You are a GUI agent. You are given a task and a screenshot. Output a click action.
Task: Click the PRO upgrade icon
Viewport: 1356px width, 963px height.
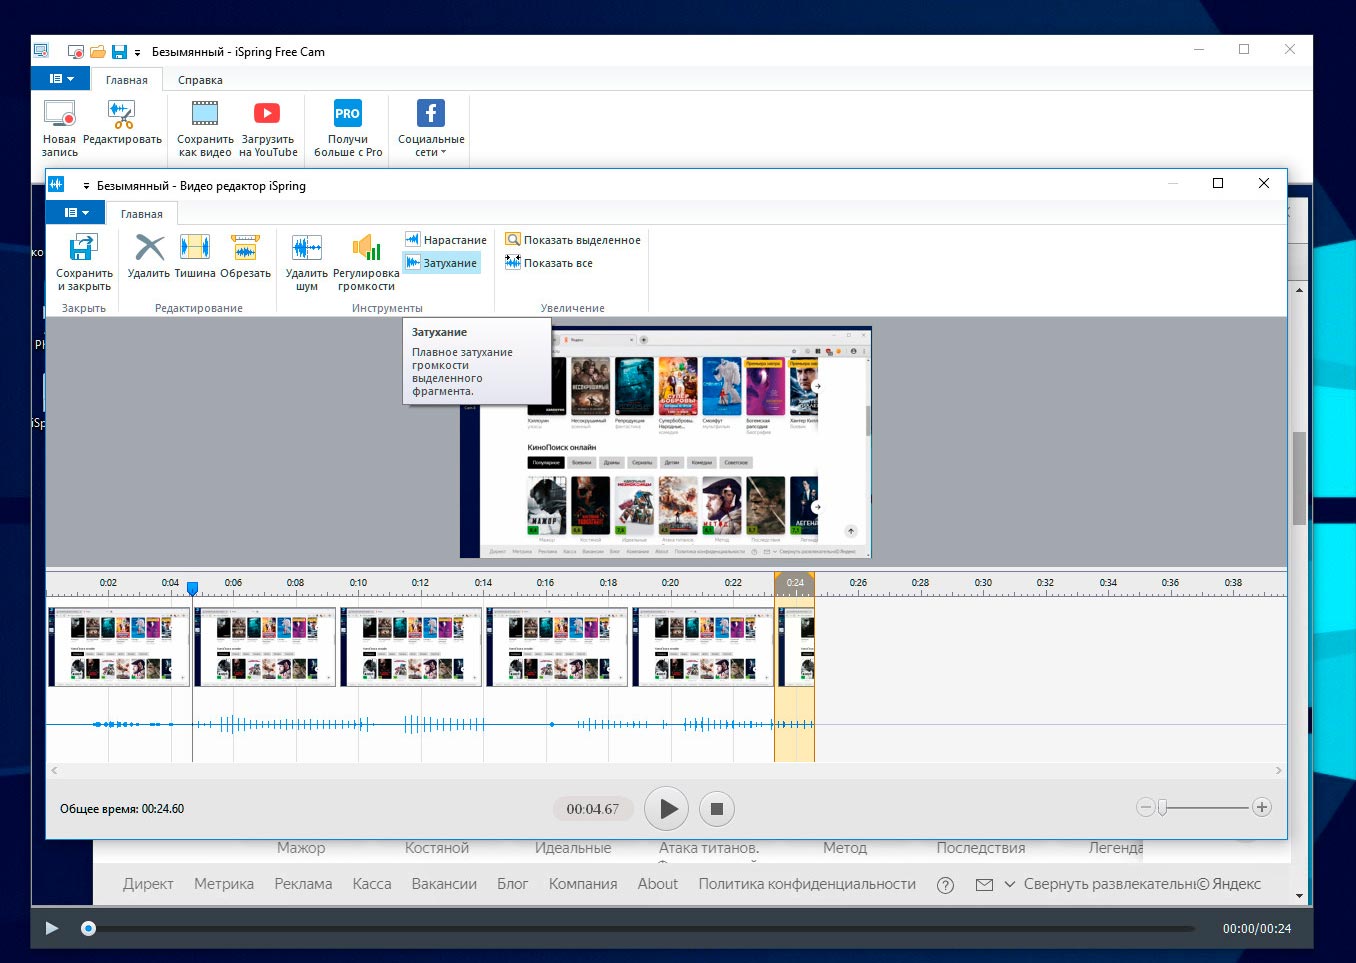(348, 114)
